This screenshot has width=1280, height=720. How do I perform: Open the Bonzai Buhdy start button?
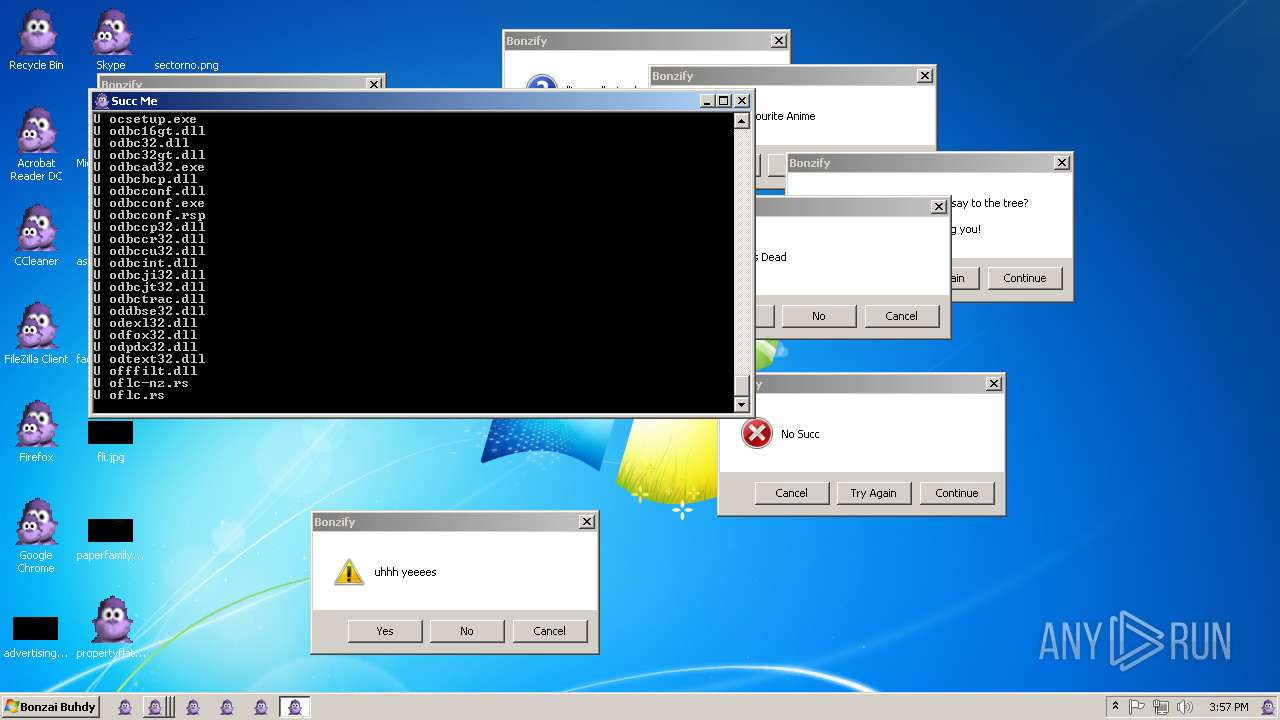(x=50, y=707)
